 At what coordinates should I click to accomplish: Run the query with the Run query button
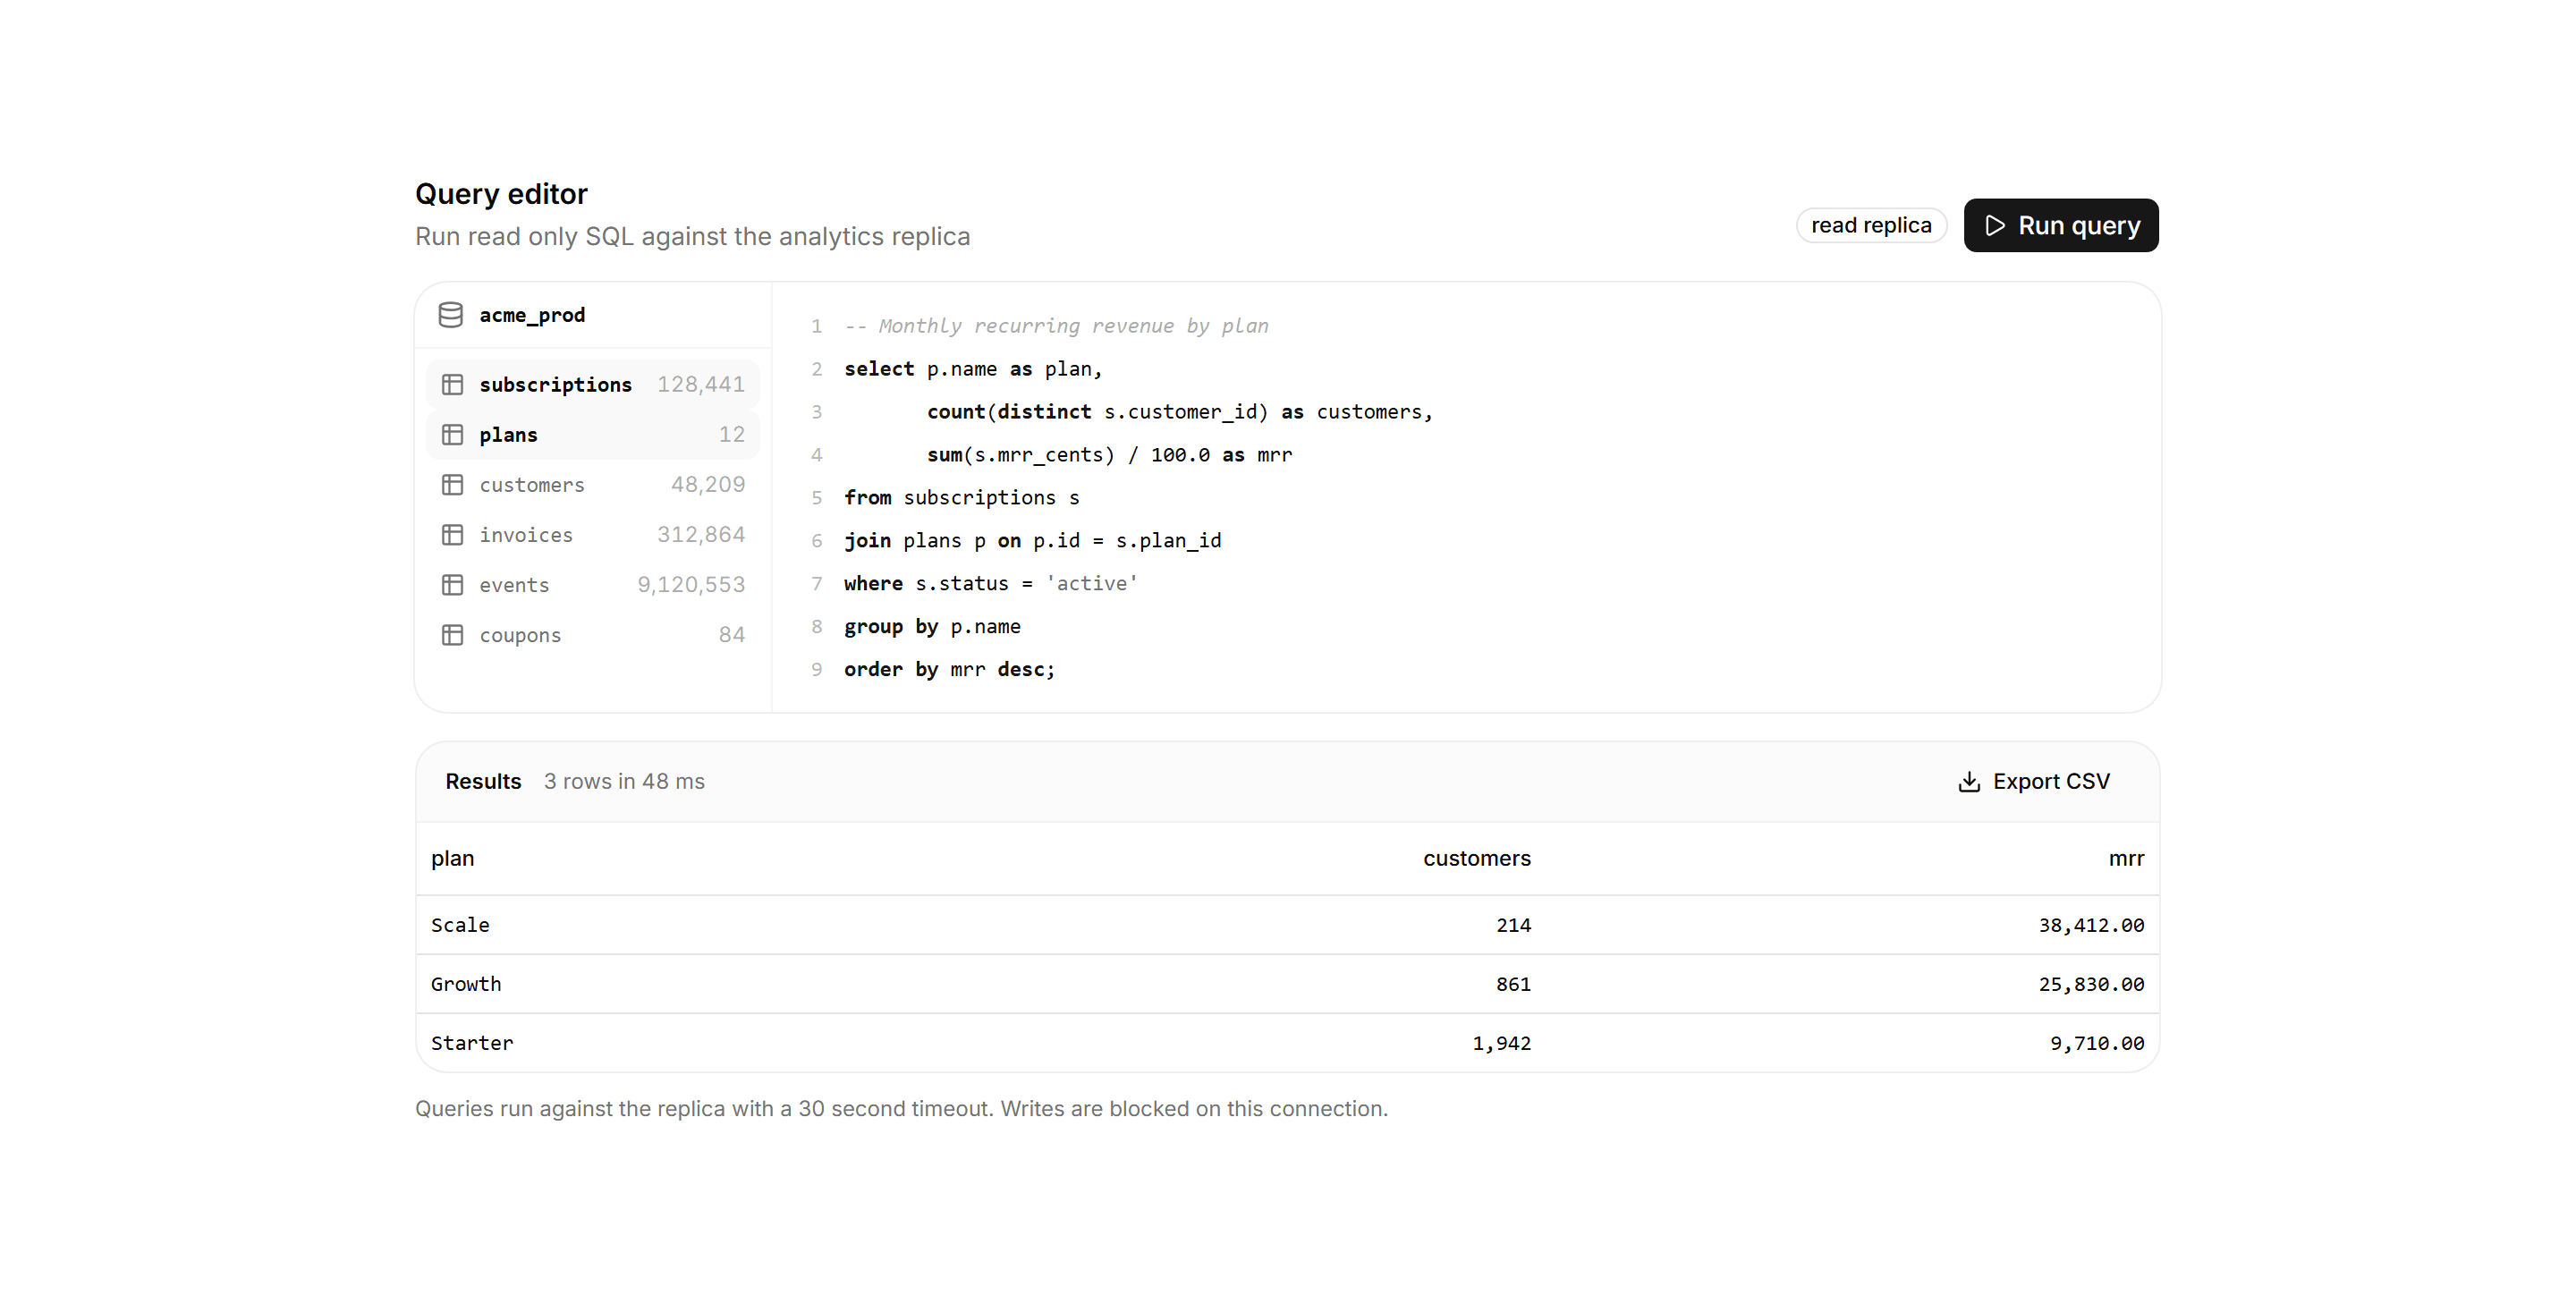[2061, 226]
